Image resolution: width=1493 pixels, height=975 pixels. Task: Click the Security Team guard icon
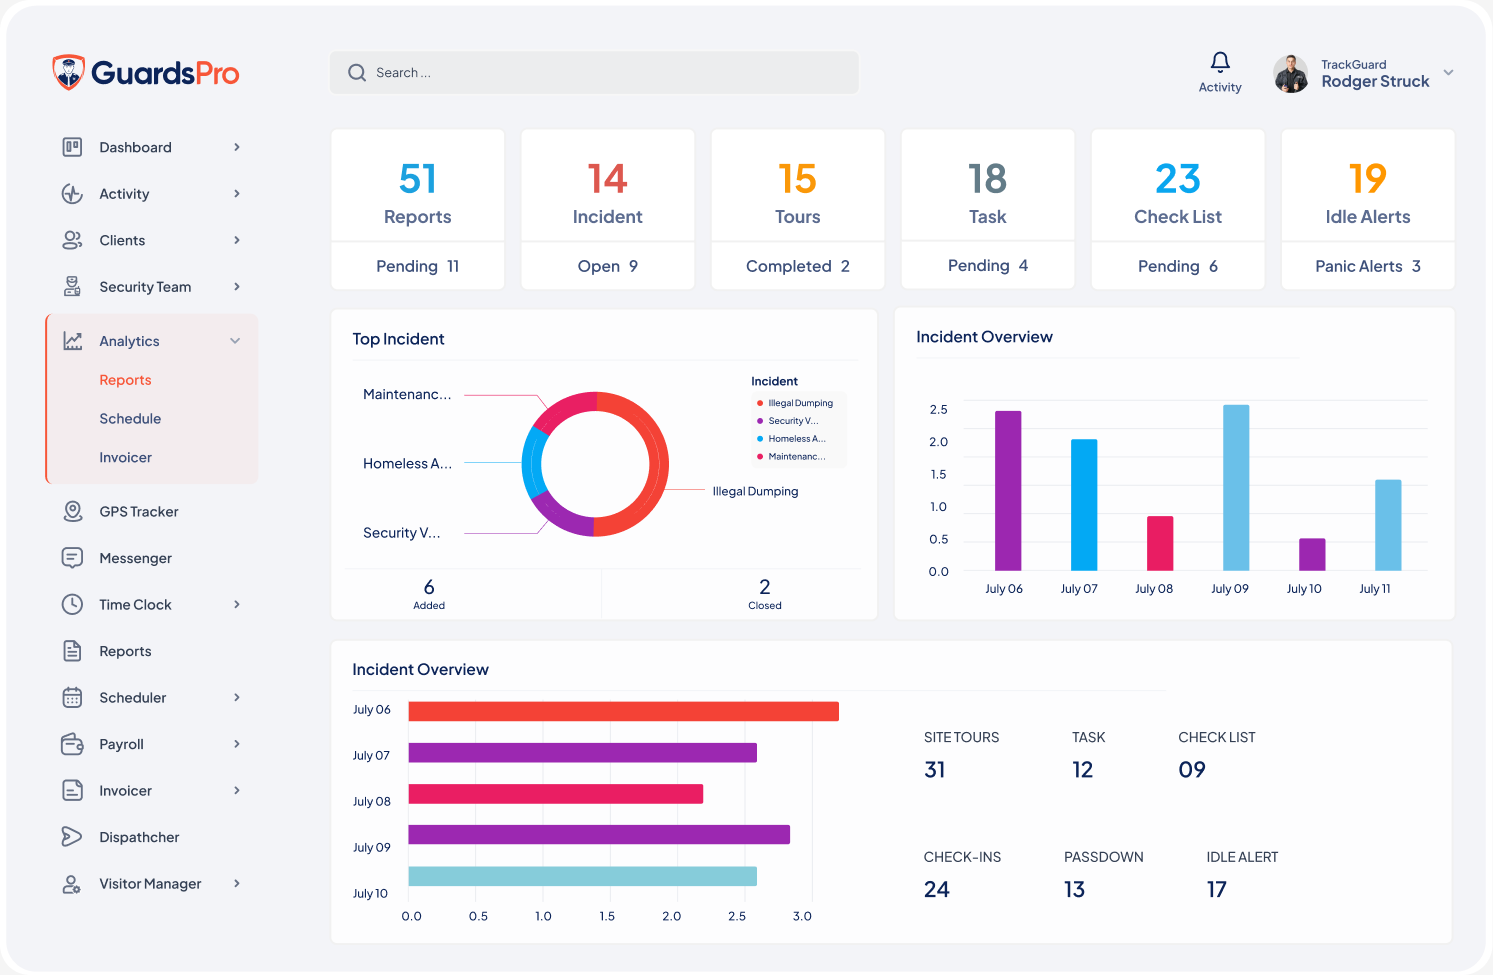73,287
